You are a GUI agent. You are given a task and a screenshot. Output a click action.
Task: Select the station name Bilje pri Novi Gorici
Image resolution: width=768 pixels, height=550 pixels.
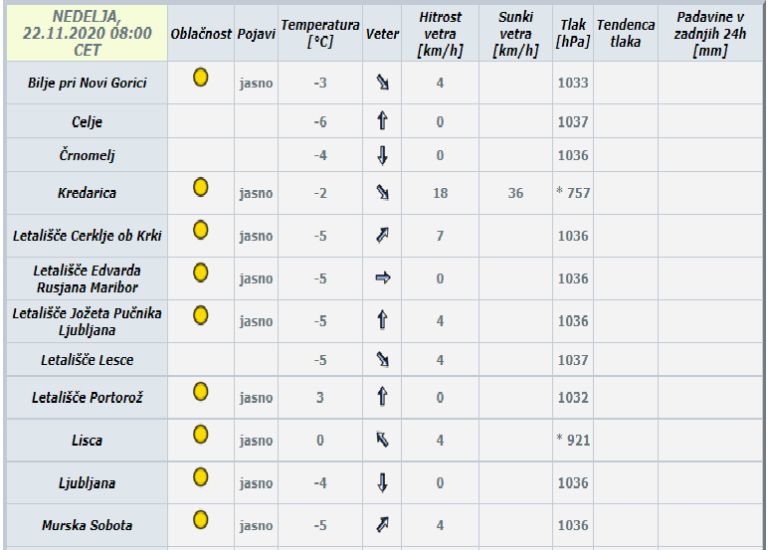click(87, 83)
